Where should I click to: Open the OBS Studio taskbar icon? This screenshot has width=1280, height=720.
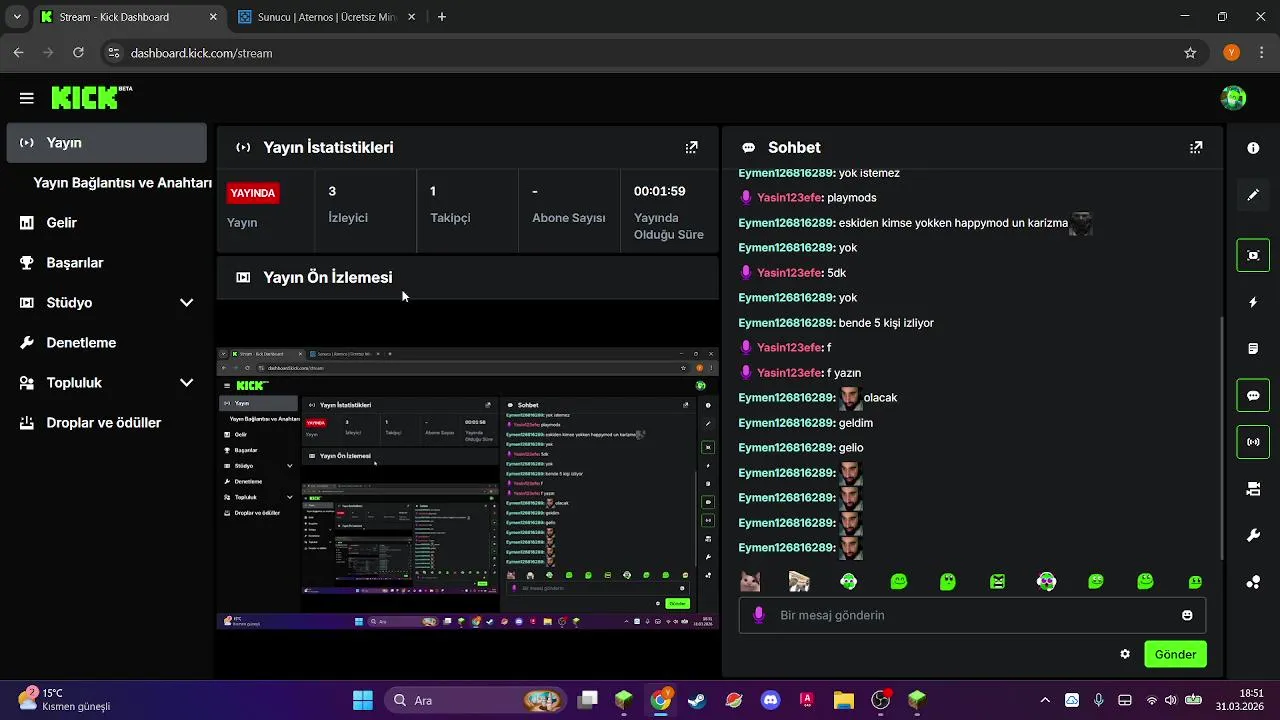881,700
